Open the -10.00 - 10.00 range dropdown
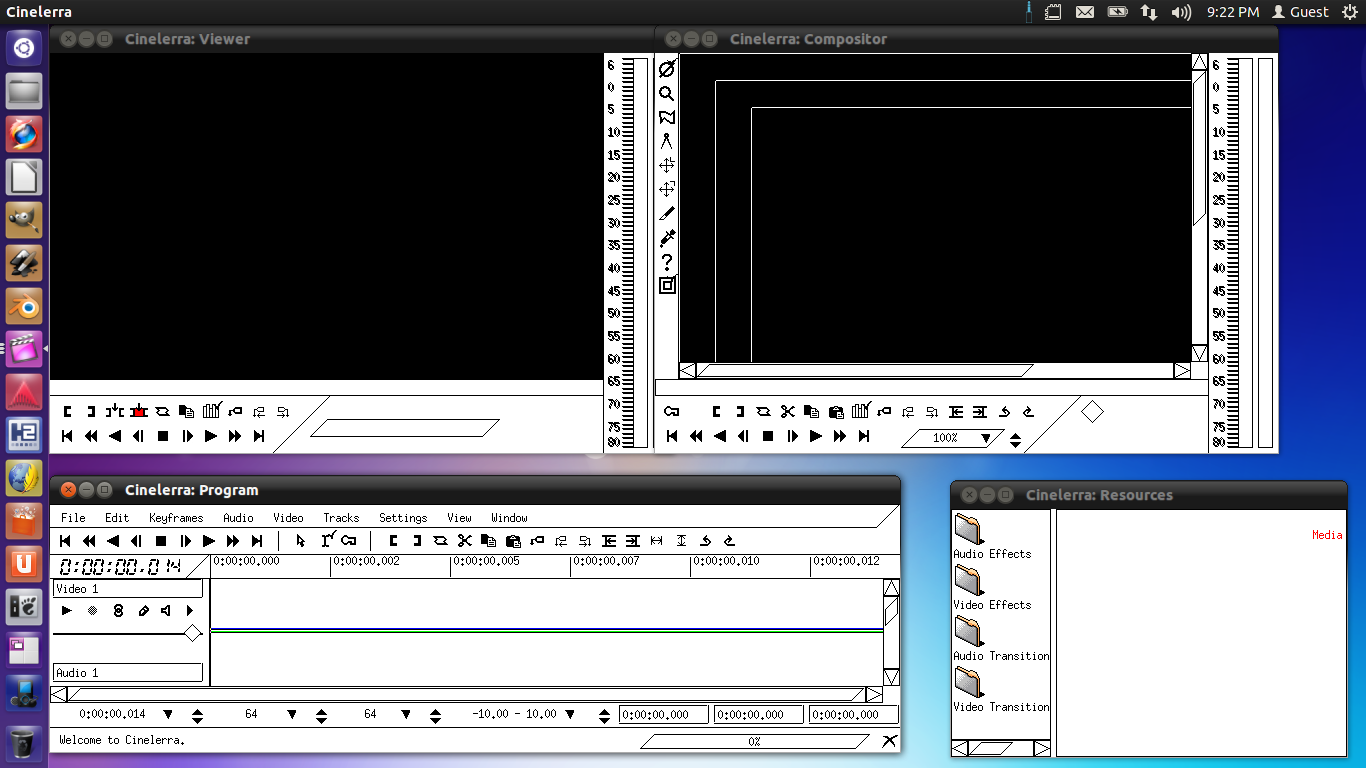Image resolution: width=1366 pixels, height=768 pixels. [x=570, y=714]
